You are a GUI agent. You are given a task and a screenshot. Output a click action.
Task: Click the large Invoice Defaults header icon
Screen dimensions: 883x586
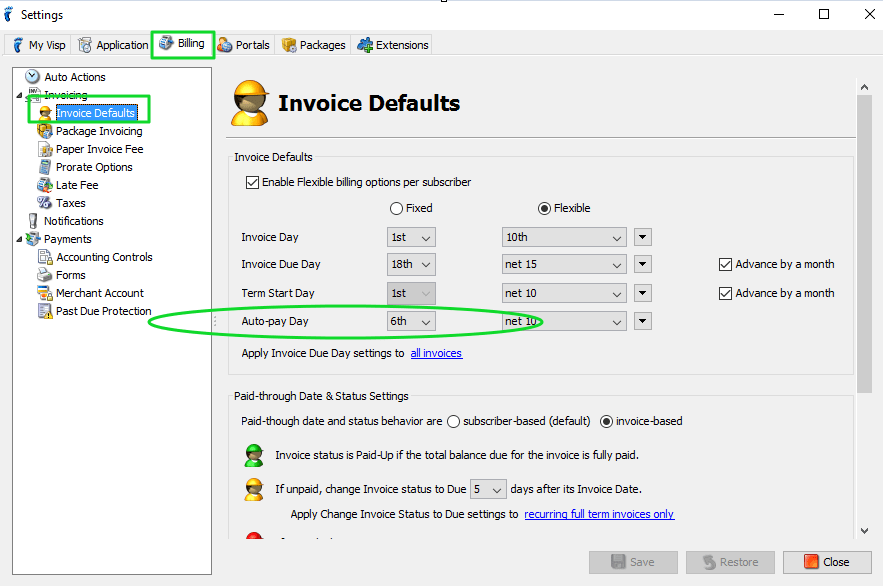point(251,103)
